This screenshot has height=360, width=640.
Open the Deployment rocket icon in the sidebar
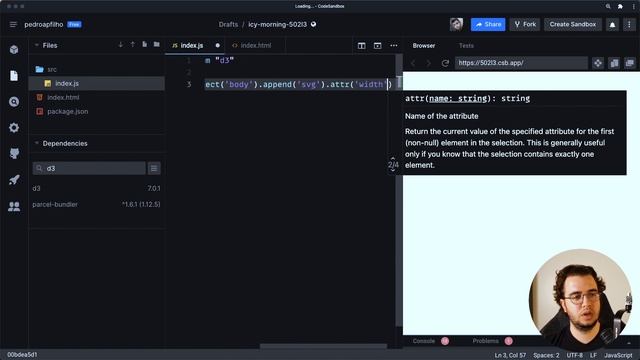tap(14, 180)
